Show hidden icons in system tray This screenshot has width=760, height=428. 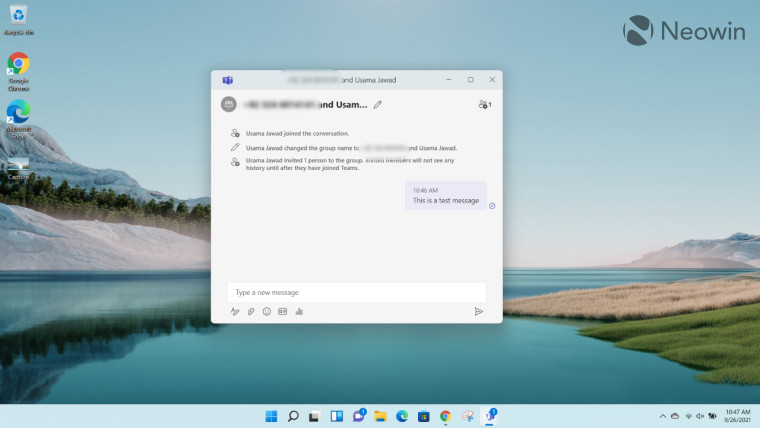(x=663, y=416)
